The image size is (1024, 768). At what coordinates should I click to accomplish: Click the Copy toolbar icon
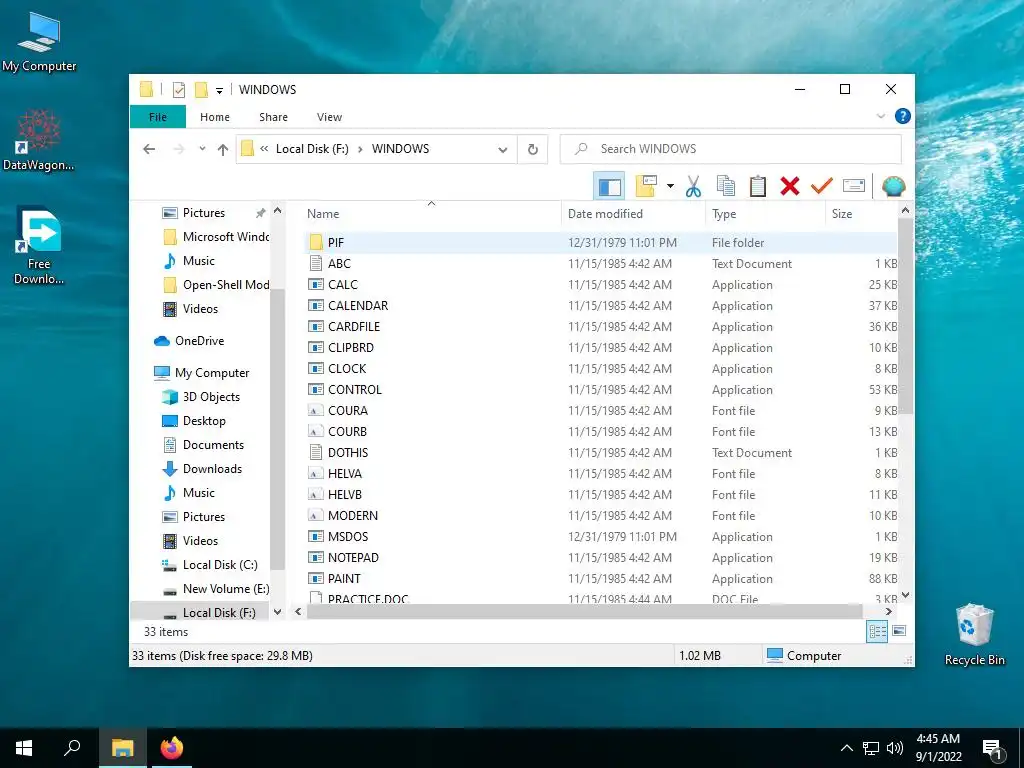[x=726, y=187]
